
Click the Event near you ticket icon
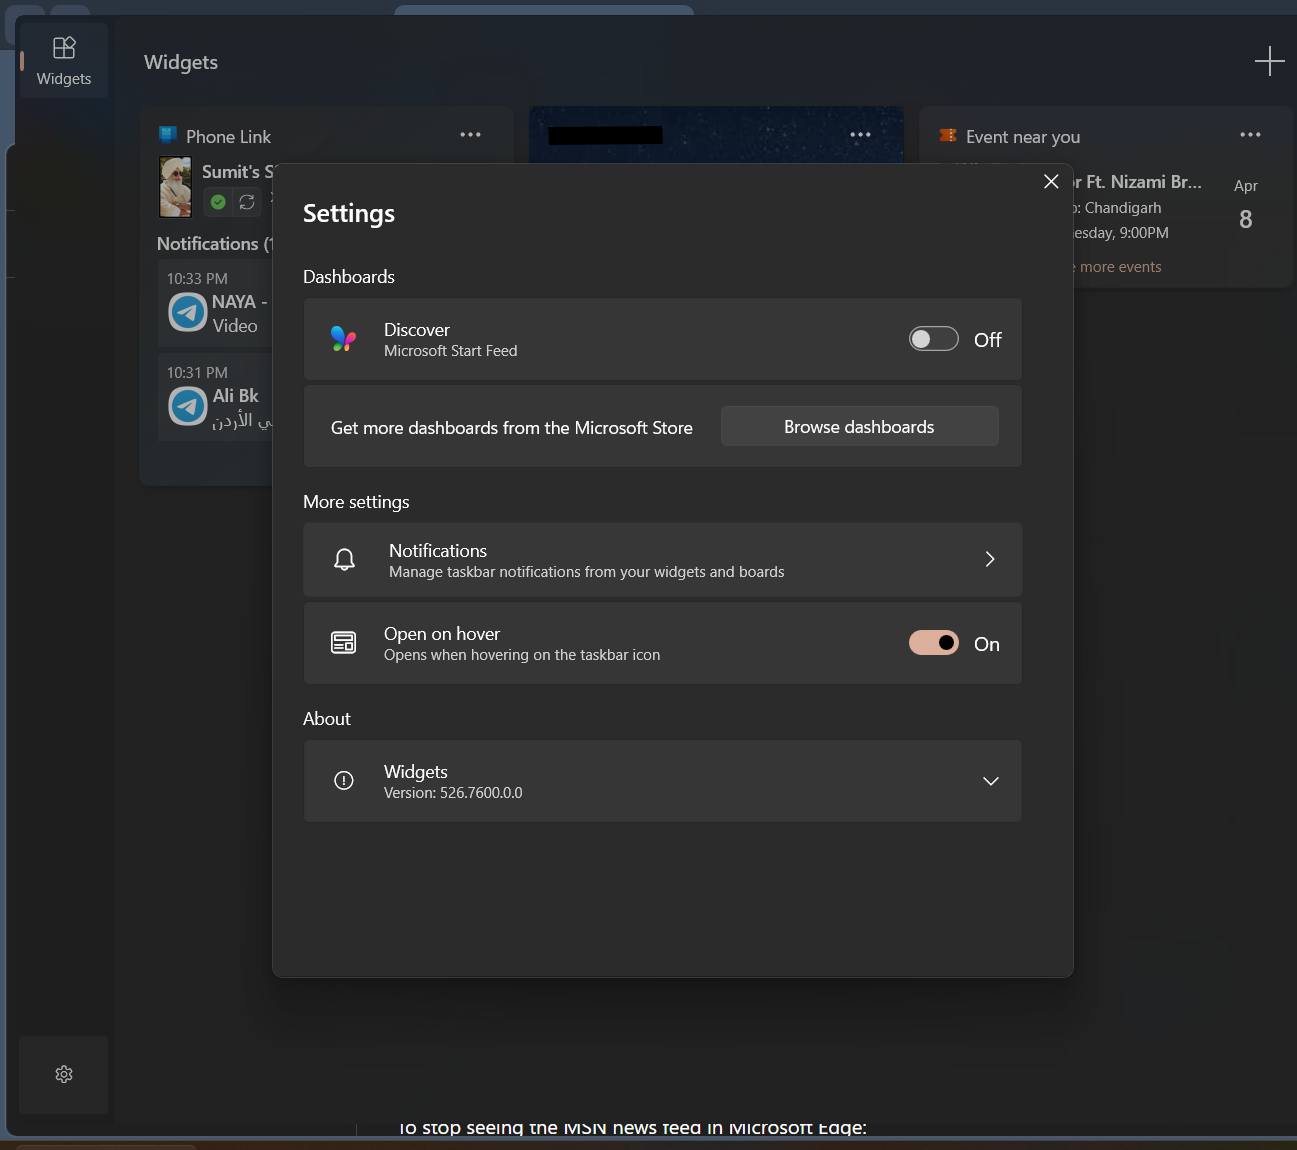(948, 135)
